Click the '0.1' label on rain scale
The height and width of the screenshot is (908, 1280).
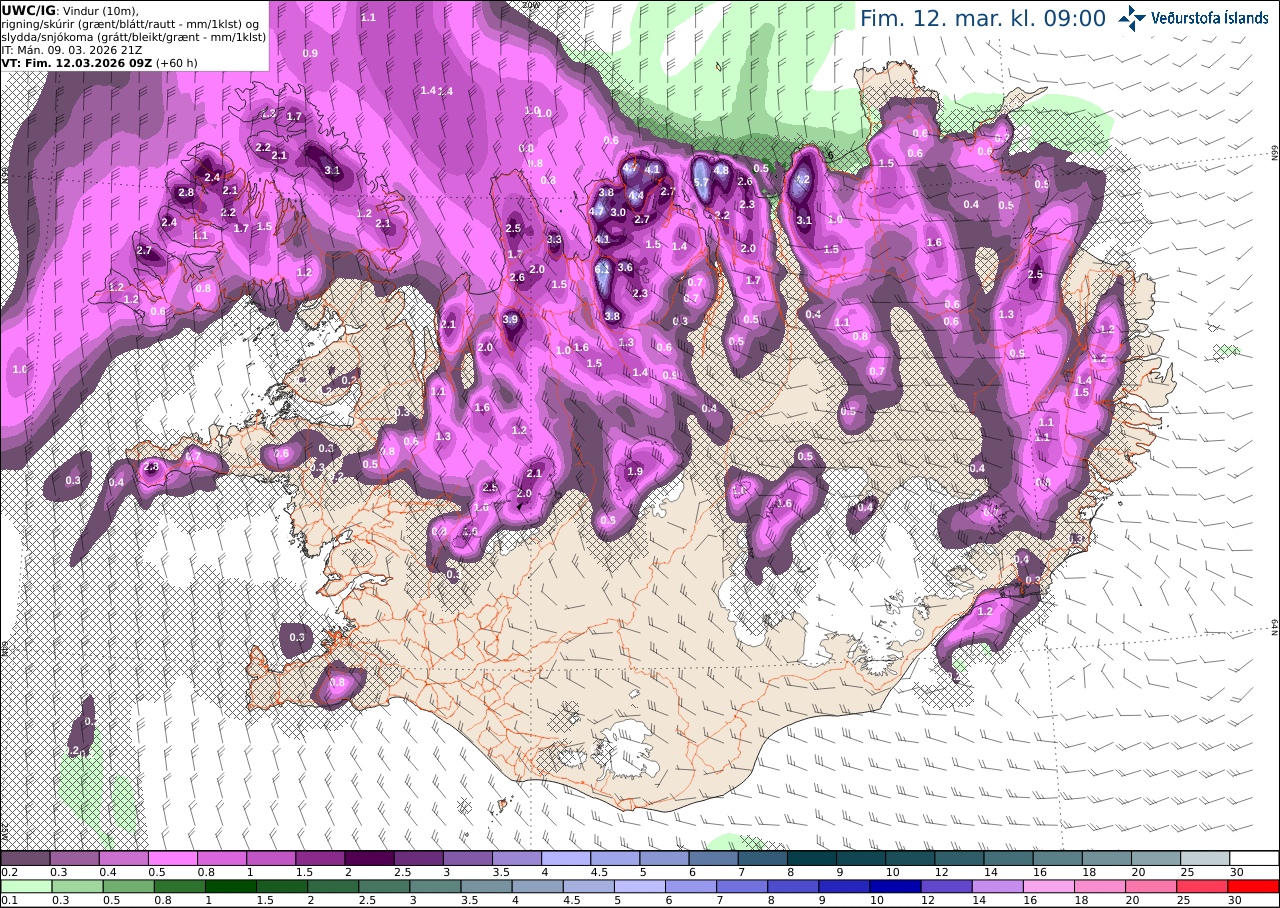pos(9,900)
